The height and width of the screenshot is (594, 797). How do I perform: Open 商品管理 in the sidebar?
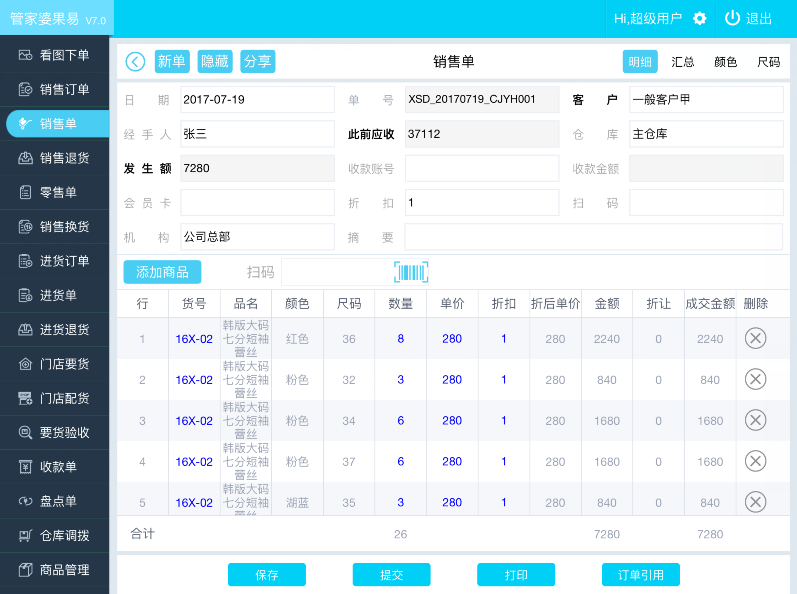pyautogui.click(x=54, y=570)
